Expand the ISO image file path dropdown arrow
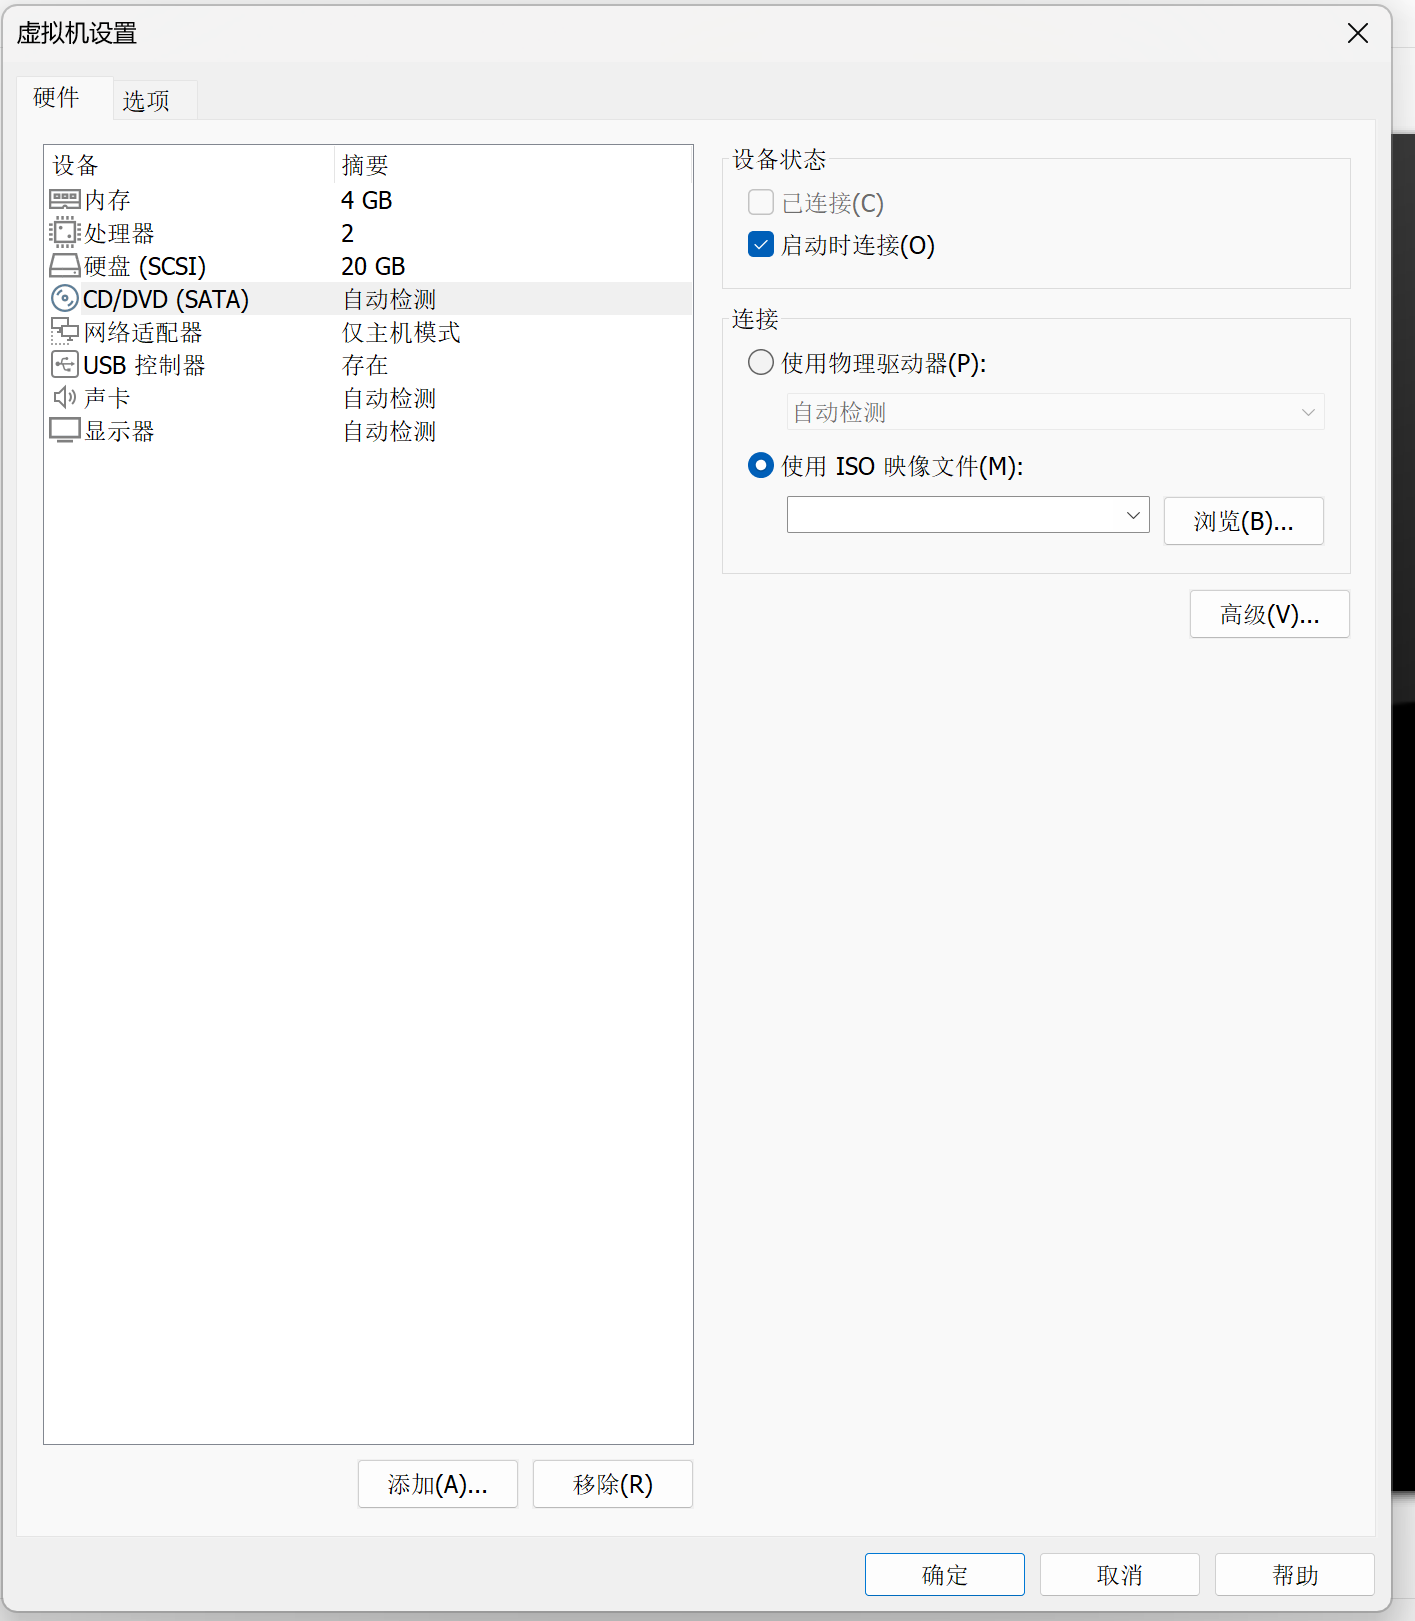Viewport: 1415px width, 1621px height. tap(1133, 516)
